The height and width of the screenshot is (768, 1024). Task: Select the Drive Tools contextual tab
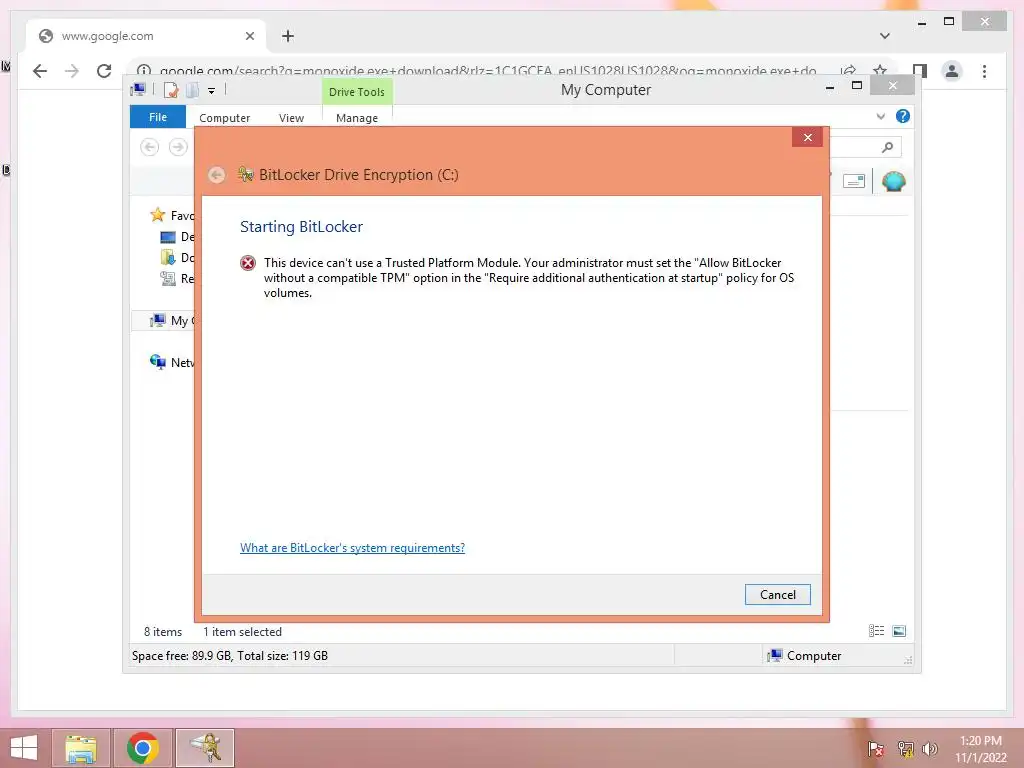[x=357, y=91]
